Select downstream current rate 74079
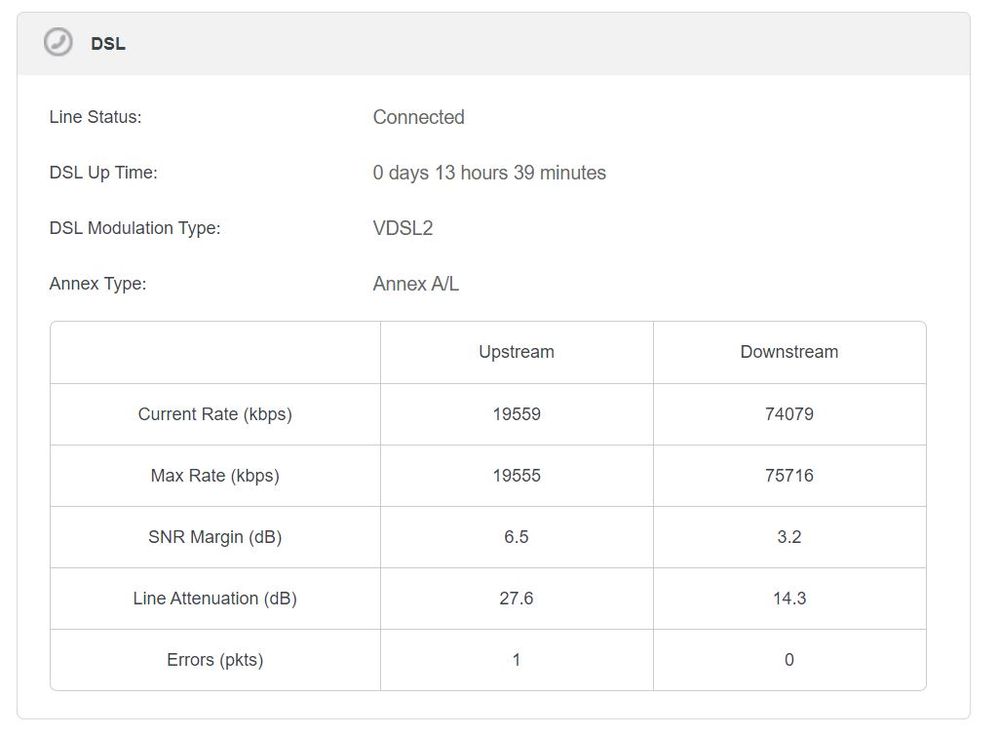 tap(789, 414)
